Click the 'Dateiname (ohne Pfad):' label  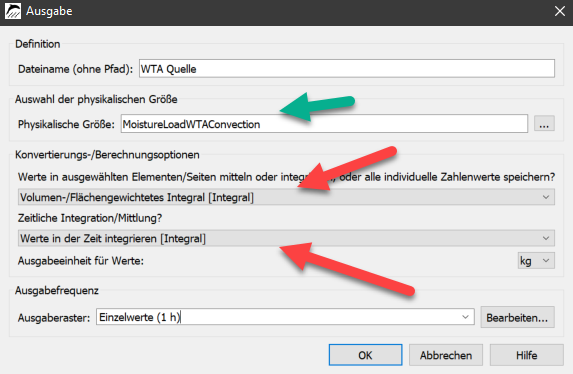76,69
